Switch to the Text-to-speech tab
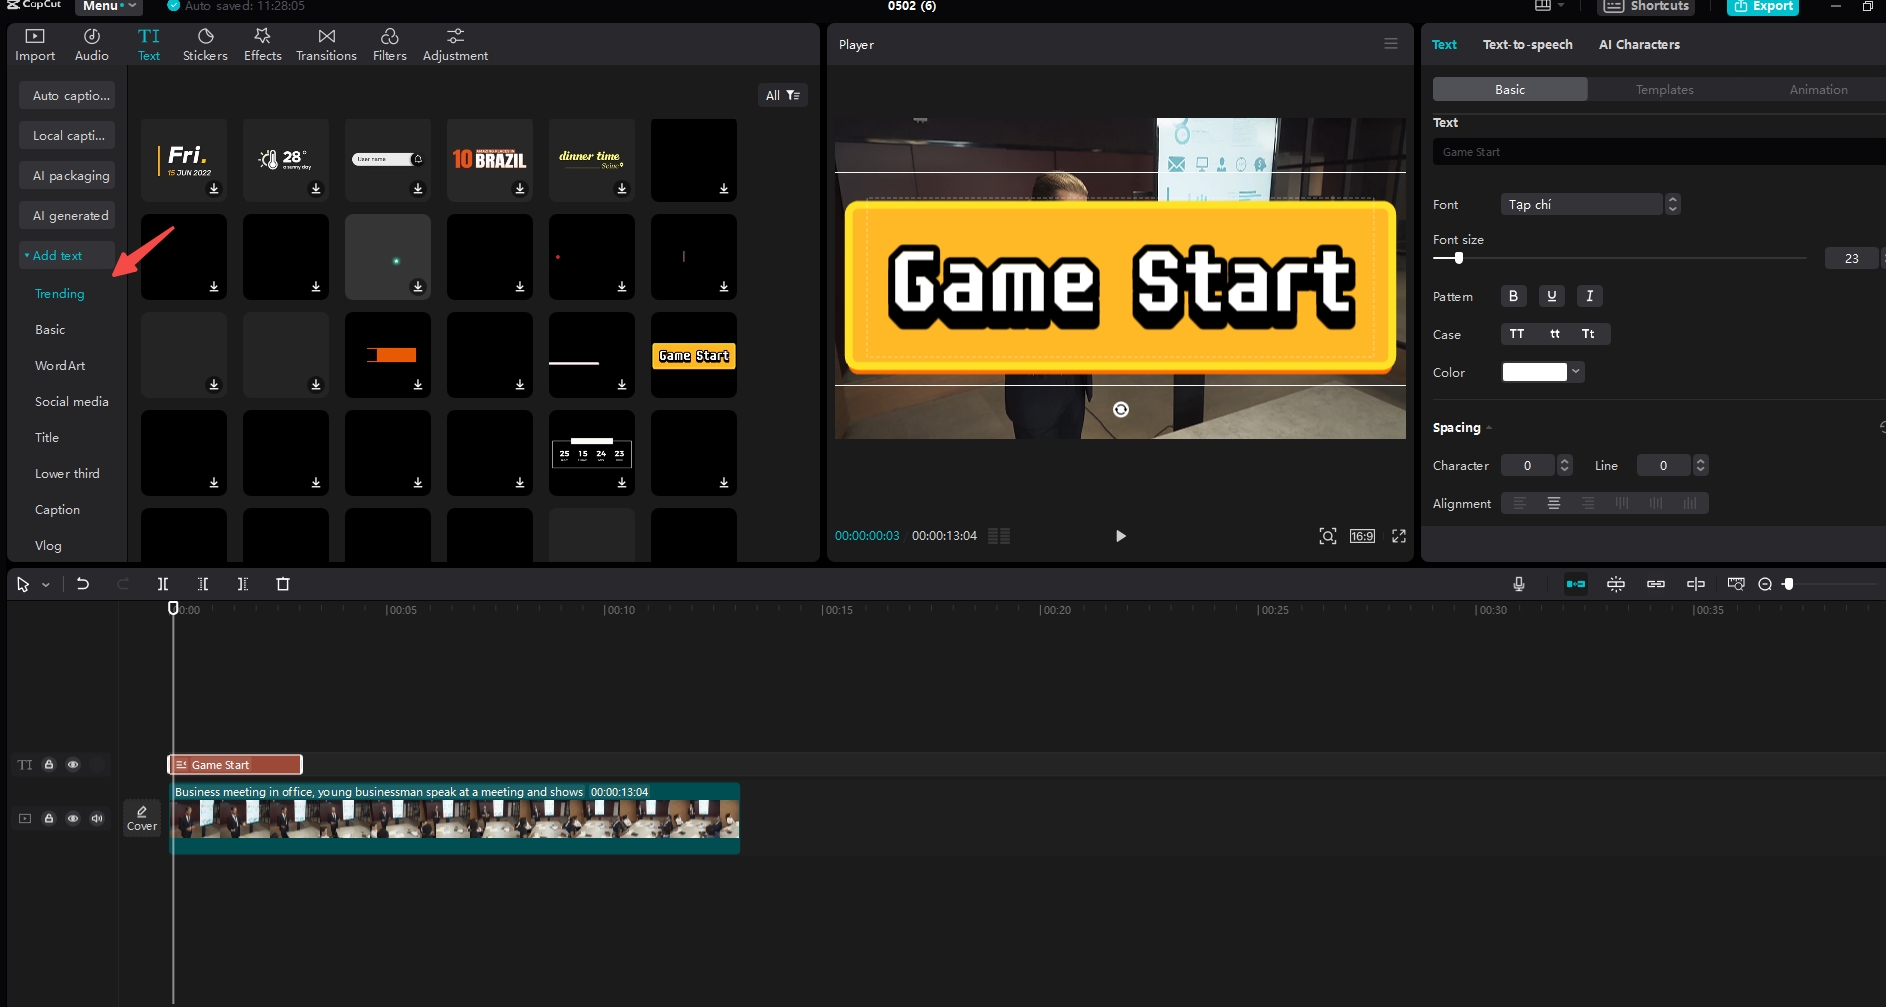The height and width of the screenshot is (1007, 1886). (1528, 44)
